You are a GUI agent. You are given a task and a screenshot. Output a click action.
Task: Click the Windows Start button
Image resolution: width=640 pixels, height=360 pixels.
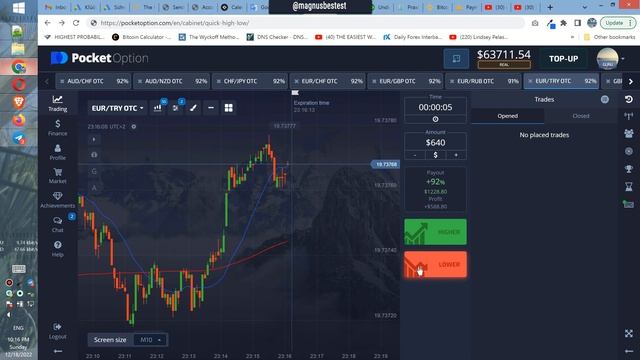coord(19,8)
